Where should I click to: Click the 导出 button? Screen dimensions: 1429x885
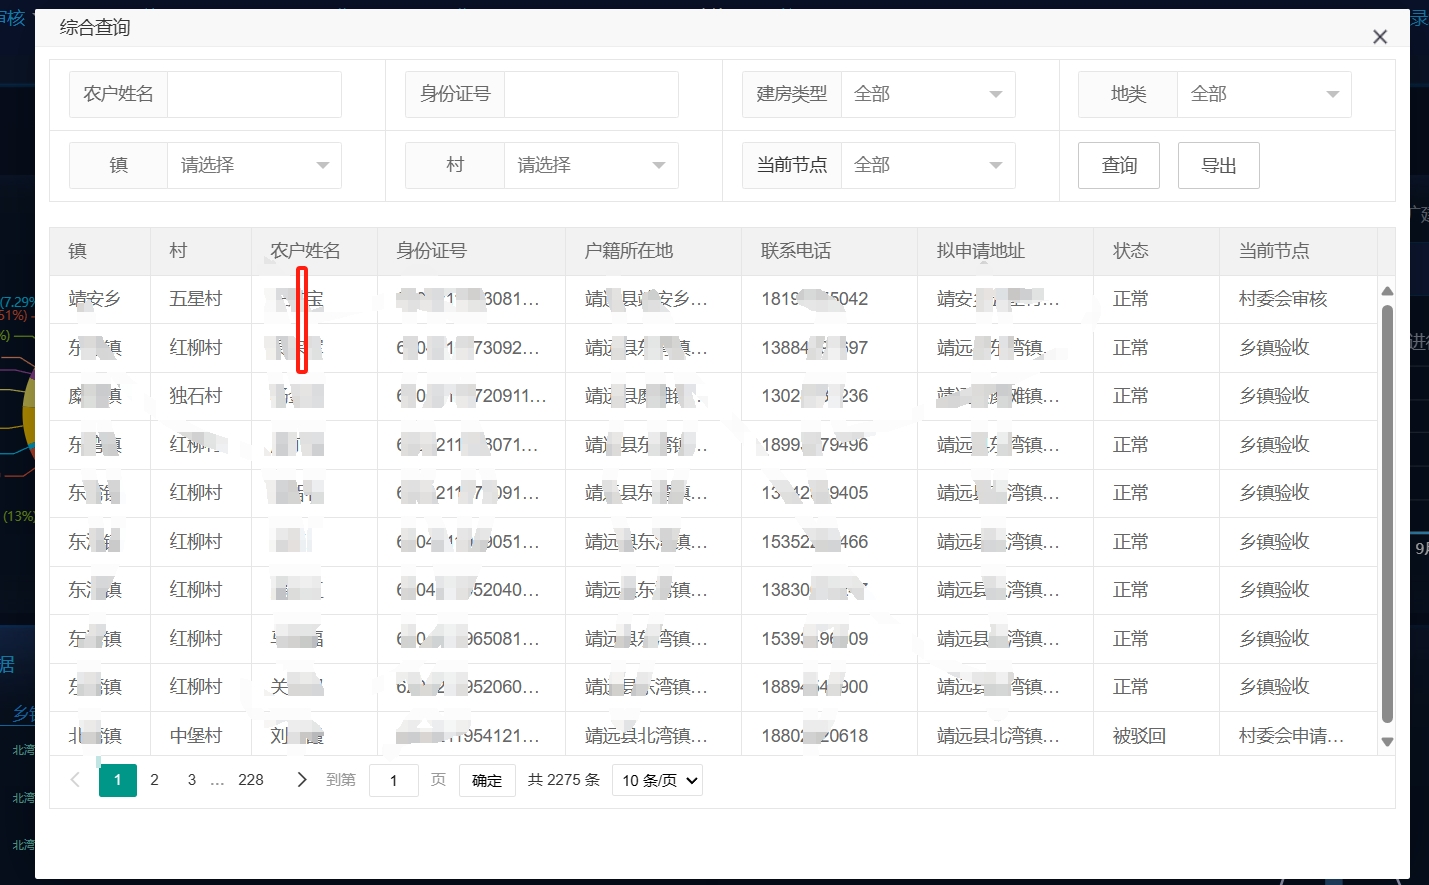coord(1218,165)
